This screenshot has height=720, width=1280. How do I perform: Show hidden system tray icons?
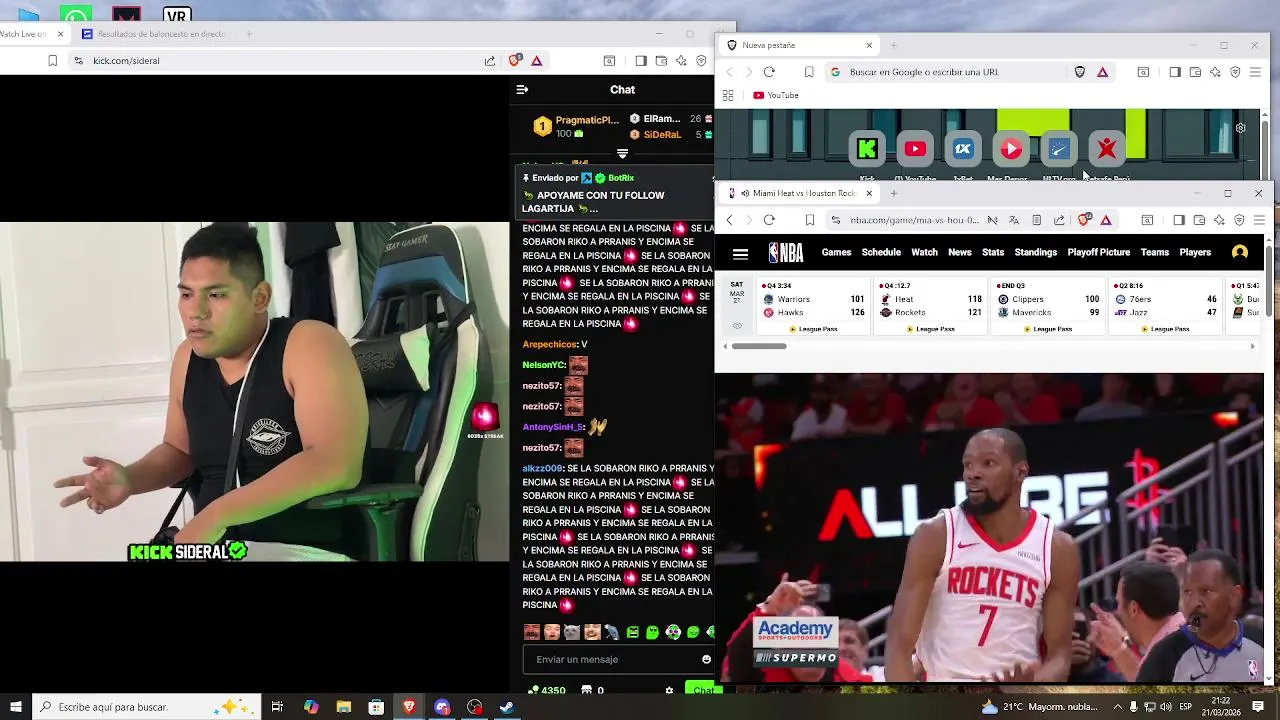(1118, 707)
